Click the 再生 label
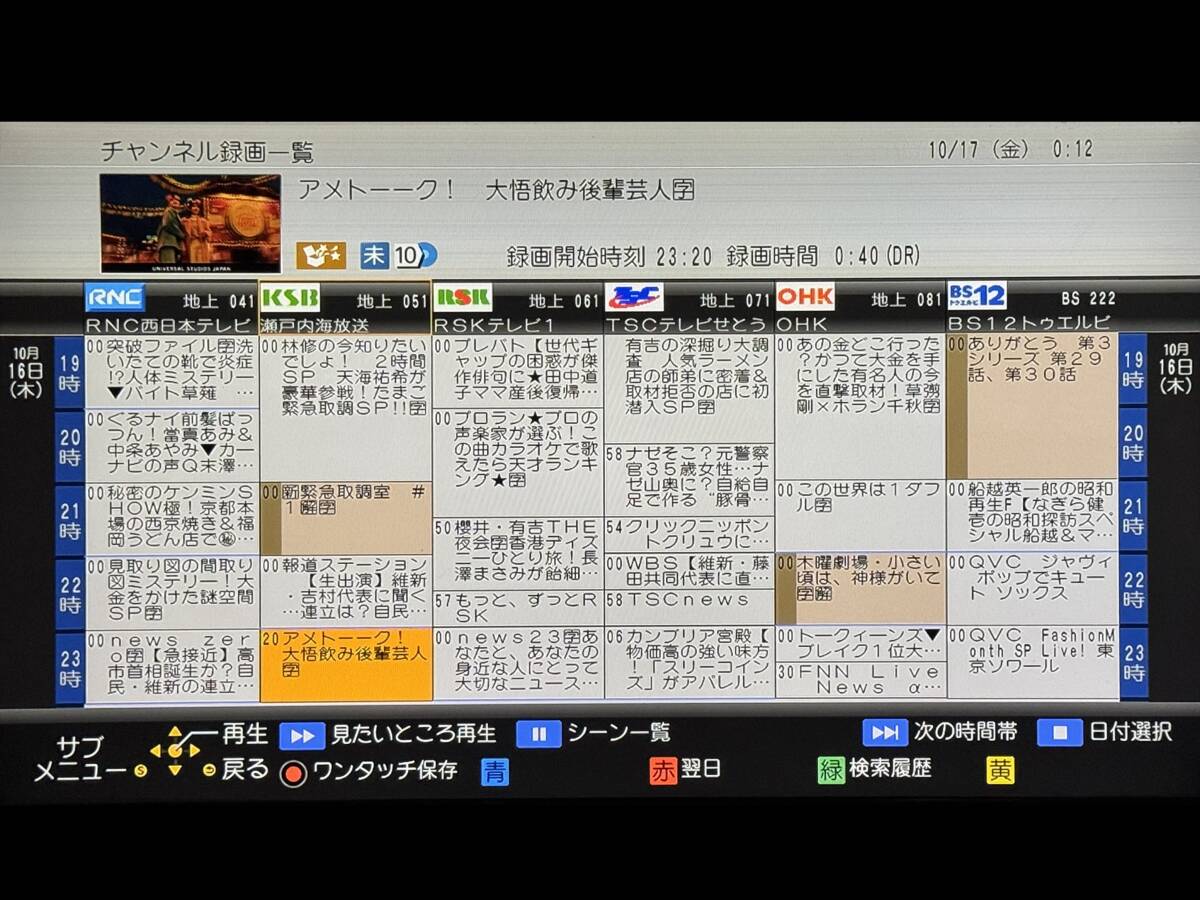 tap(244, 735)
